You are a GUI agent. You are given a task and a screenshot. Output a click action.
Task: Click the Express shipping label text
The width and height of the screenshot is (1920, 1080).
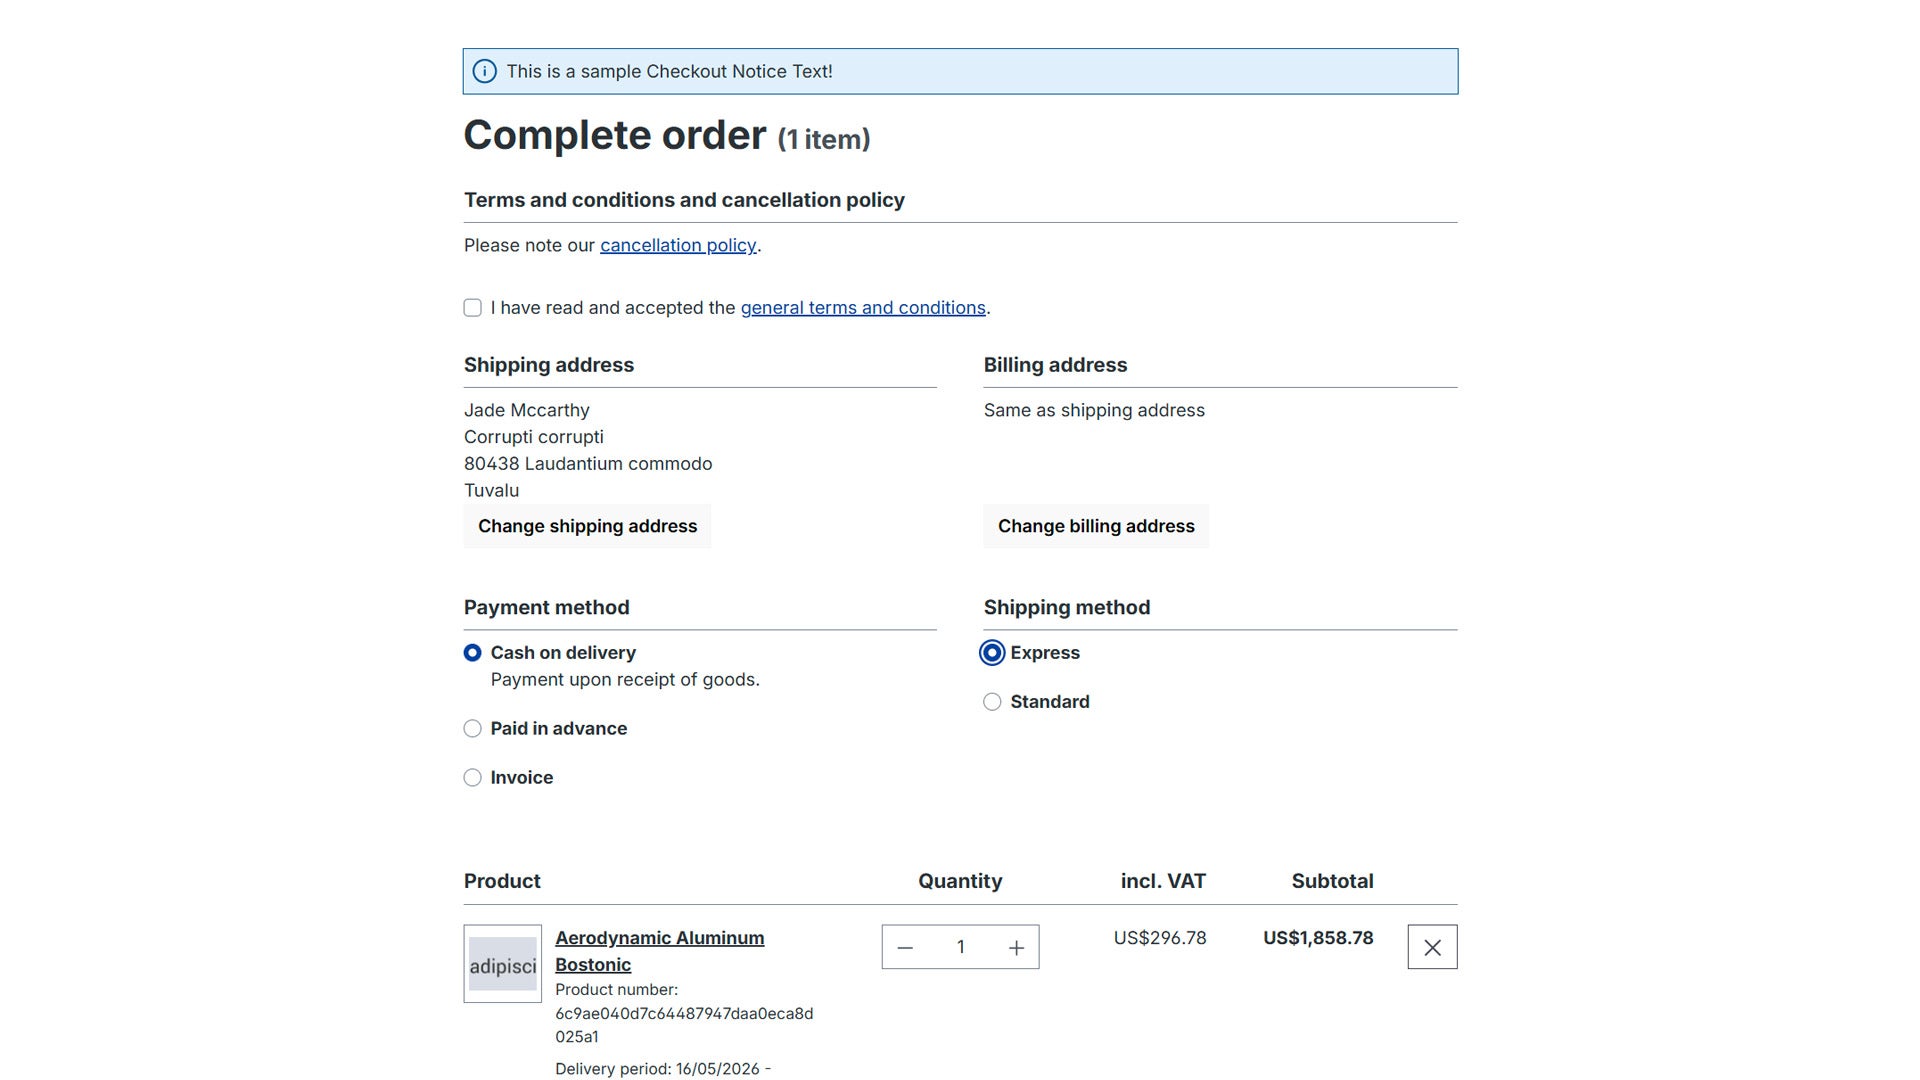pos(1045,653)
